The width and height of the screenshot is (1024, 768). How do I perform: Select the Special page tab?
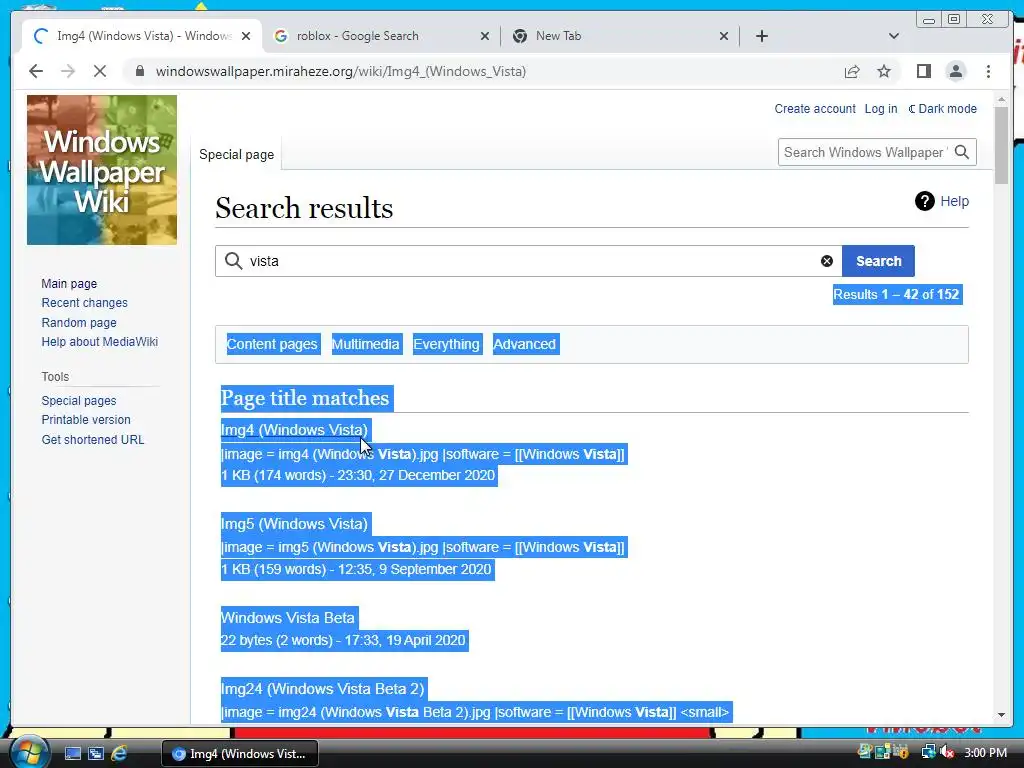click(x=236, y=155)
